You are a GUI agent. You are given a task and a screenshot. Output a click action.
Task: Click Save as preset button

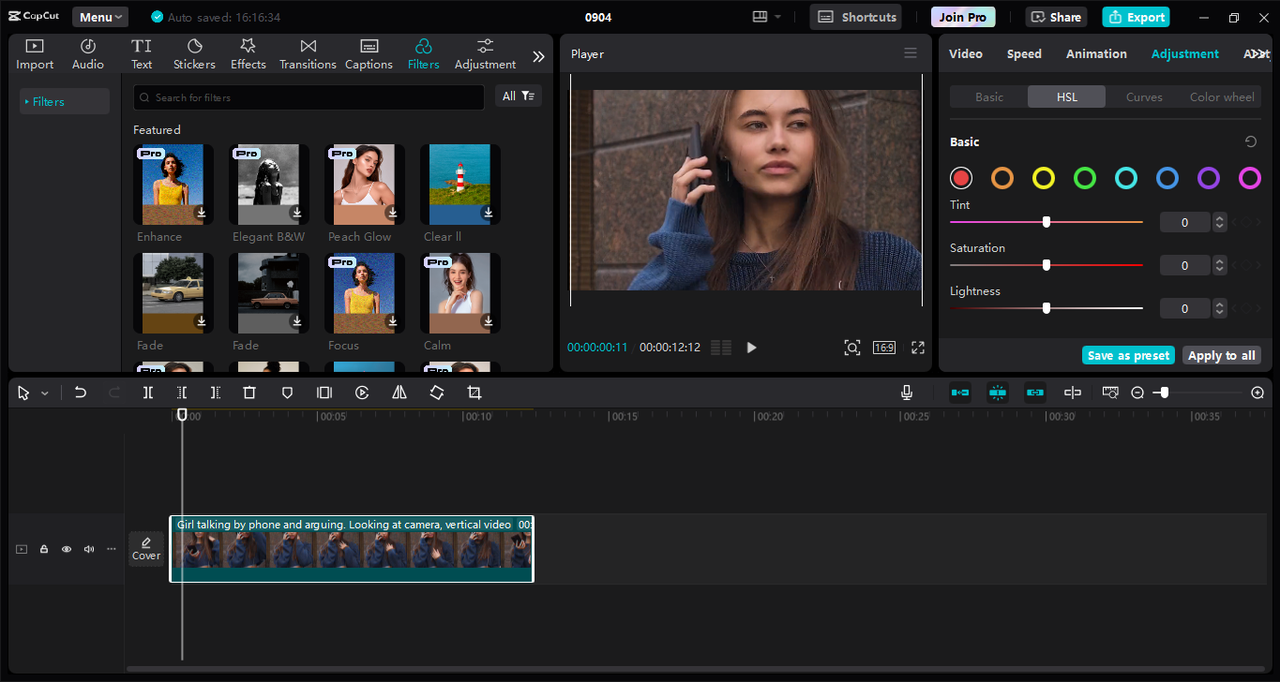coord(1128,356)
